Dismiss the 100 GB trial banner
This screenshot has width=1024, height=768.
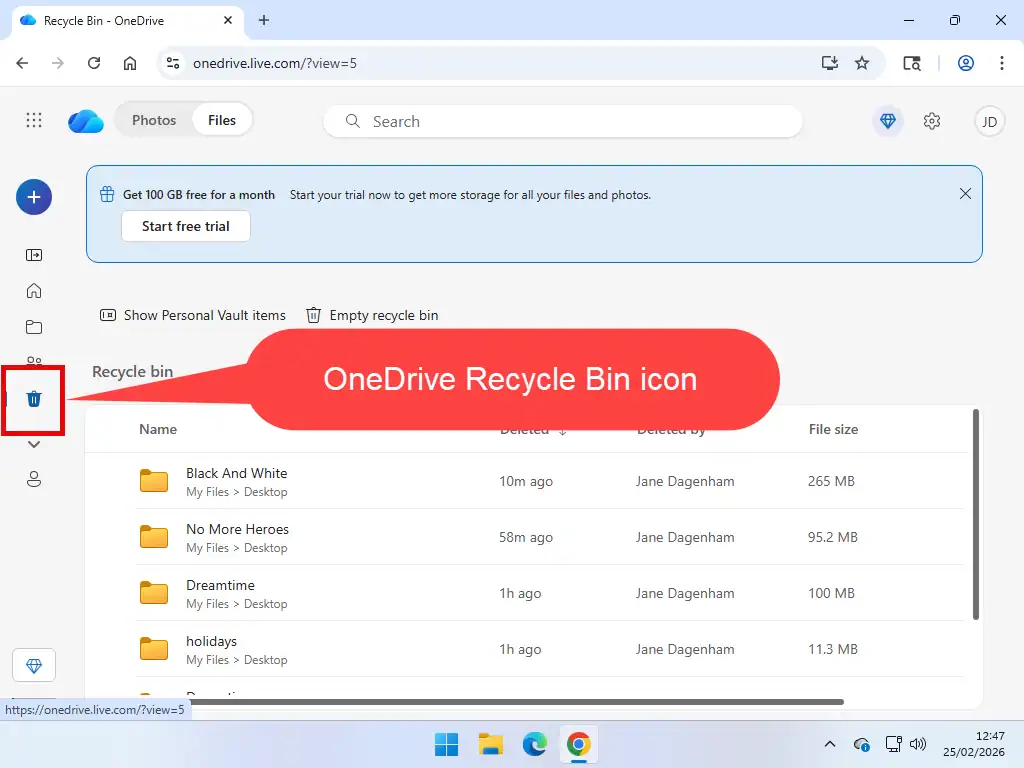965,193
